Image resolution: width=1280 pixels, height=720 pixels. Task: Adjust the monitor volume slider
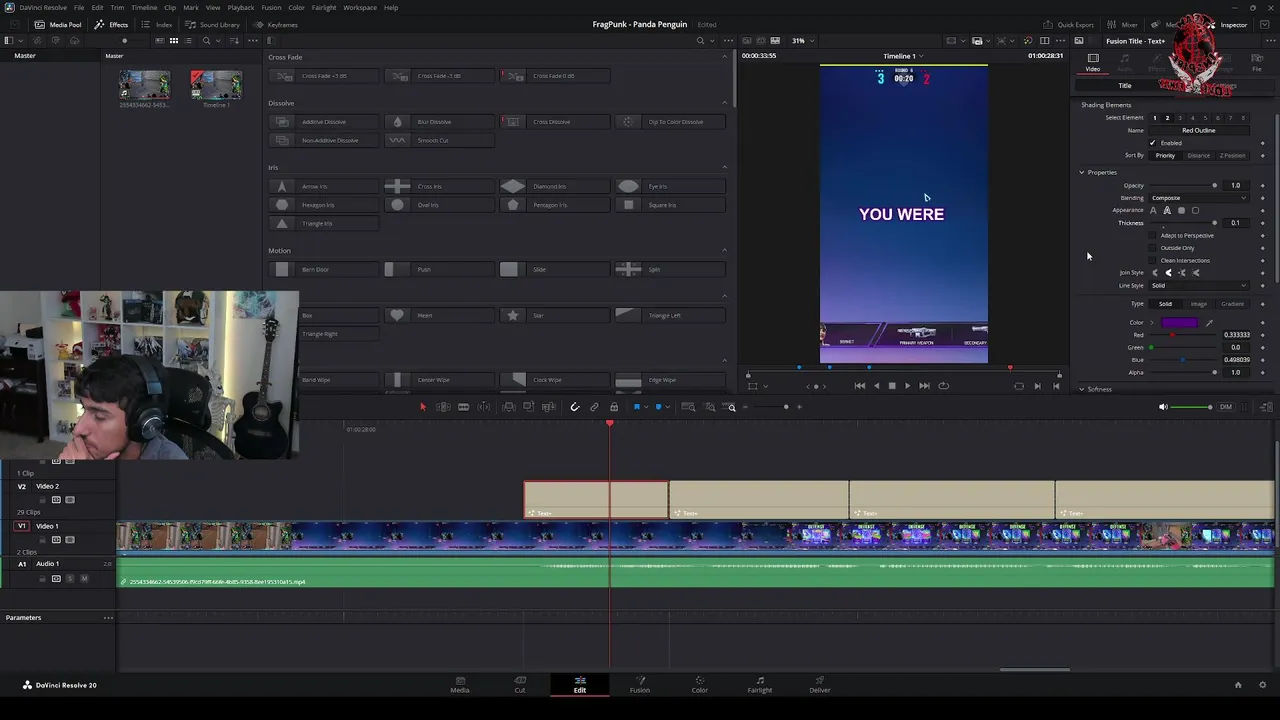click(1191, 407)
